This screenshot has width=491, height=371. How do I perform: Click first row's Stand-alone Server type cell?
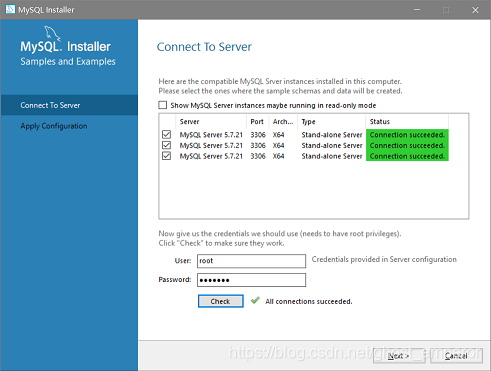point(332,135)
